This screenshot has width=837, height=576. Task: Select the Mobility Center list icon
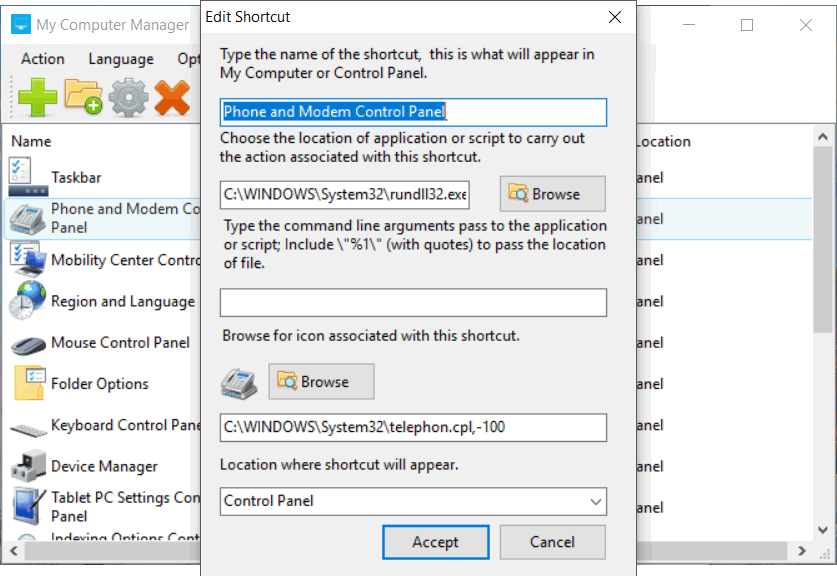point(28,260)
